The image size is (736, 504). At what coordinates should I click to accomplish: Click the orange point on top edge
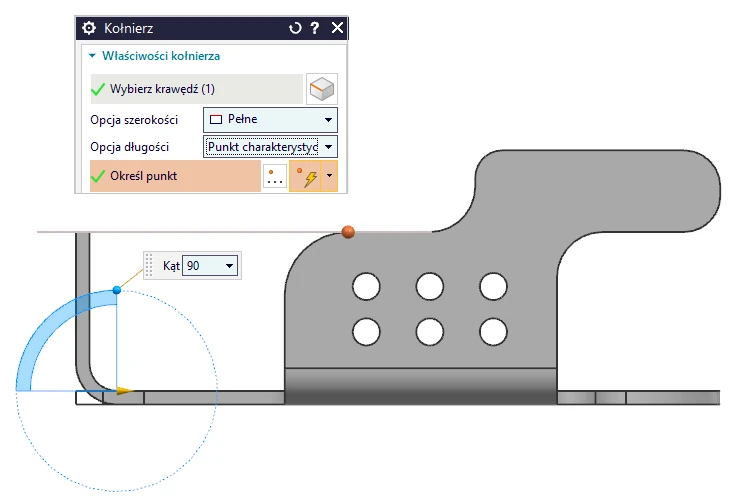click(x=348, y=232)
